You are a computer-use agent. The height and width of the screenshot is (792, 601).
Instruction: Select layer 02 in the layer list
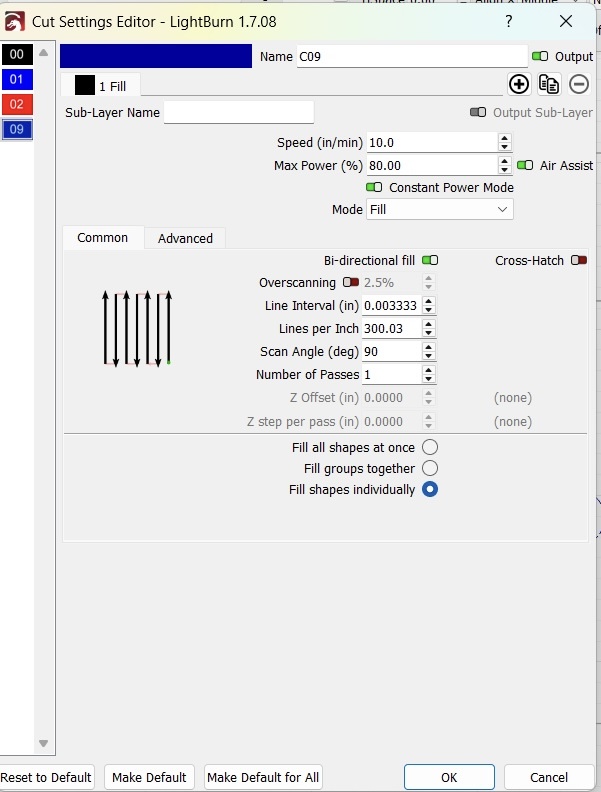17,104
